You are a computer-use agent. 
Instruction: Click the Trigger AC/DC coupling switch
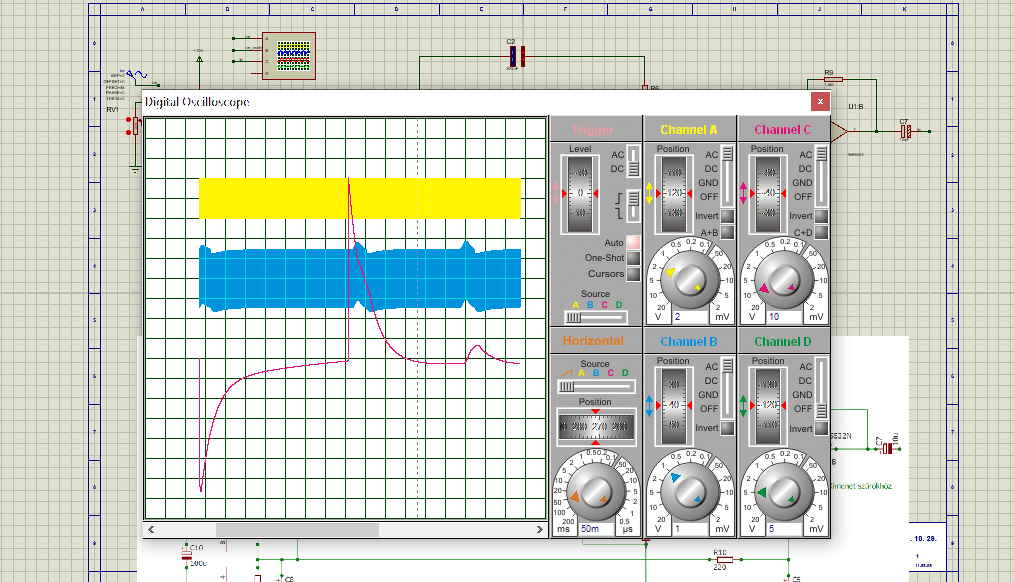click(633, 162)
